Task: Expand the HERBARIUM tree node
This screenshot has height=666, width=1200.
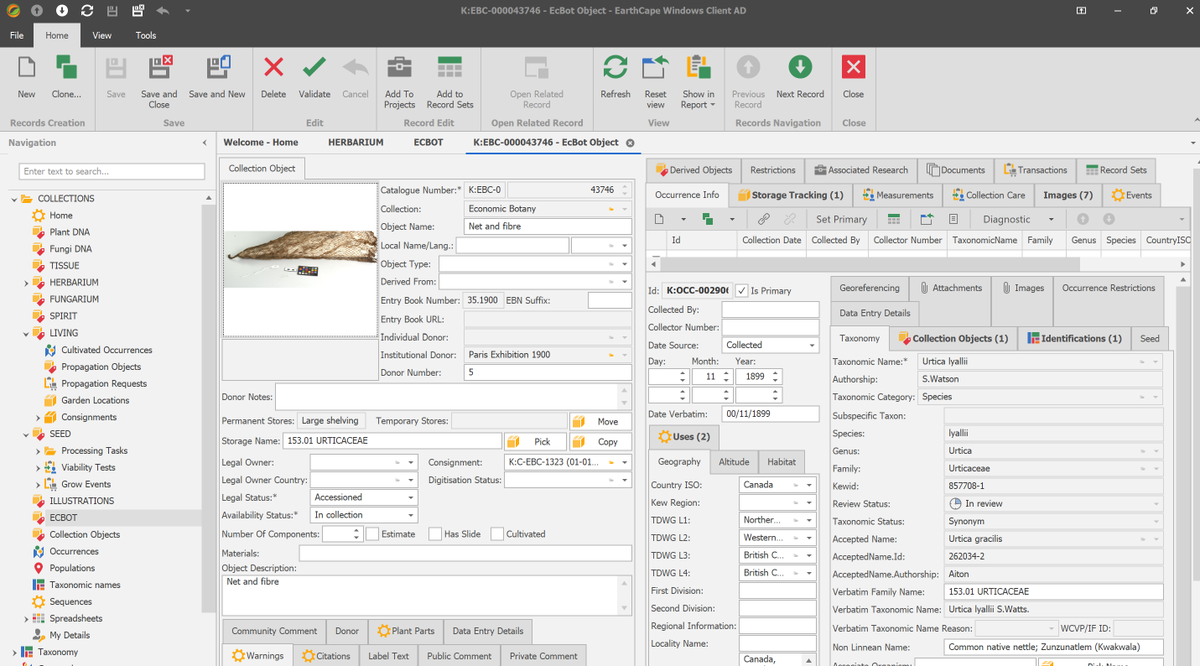Action: click(26, 283)
